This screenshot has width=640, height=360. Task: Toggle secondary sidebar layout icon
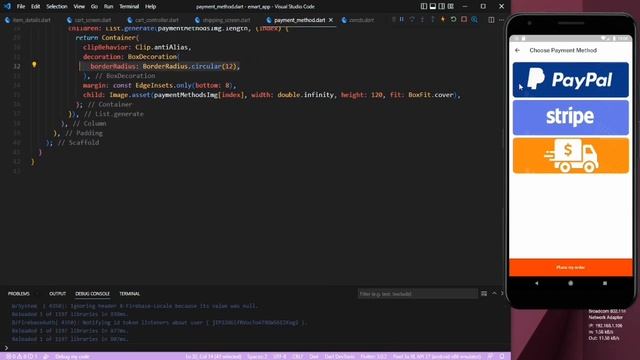(x=442, y=7)
